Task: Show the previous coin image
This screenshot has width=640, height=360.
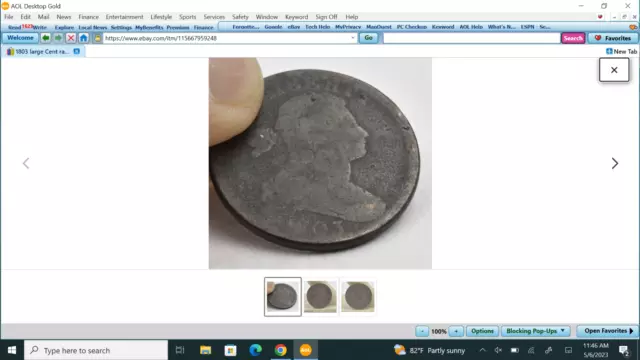Action: (26, 163)
